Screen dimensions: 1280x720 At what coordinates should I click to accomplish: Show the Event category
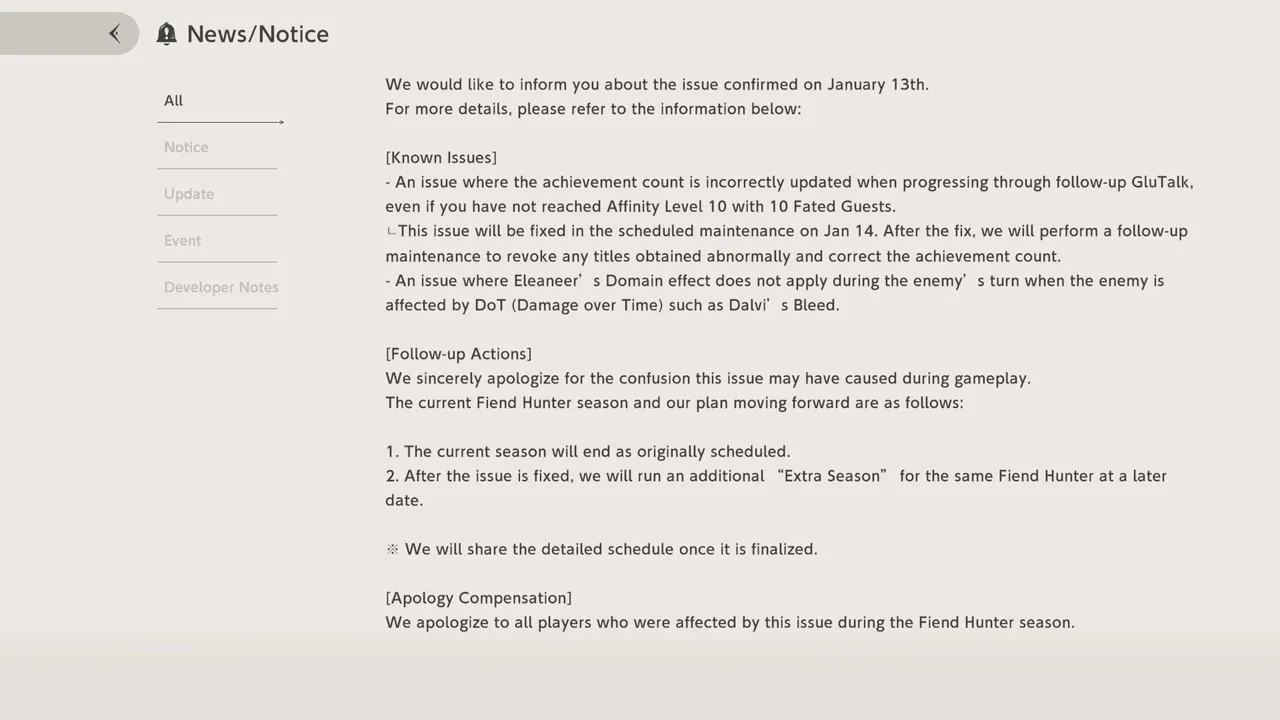coord(183,241)
